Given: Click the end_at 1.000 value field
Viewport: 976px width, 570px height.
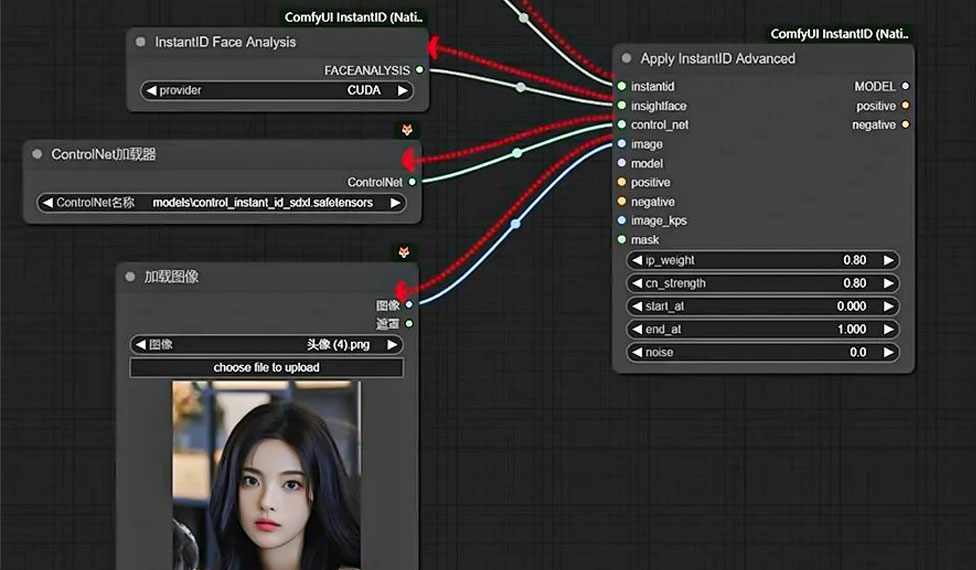Looking at the screenshot, I should tap(762, 329).
